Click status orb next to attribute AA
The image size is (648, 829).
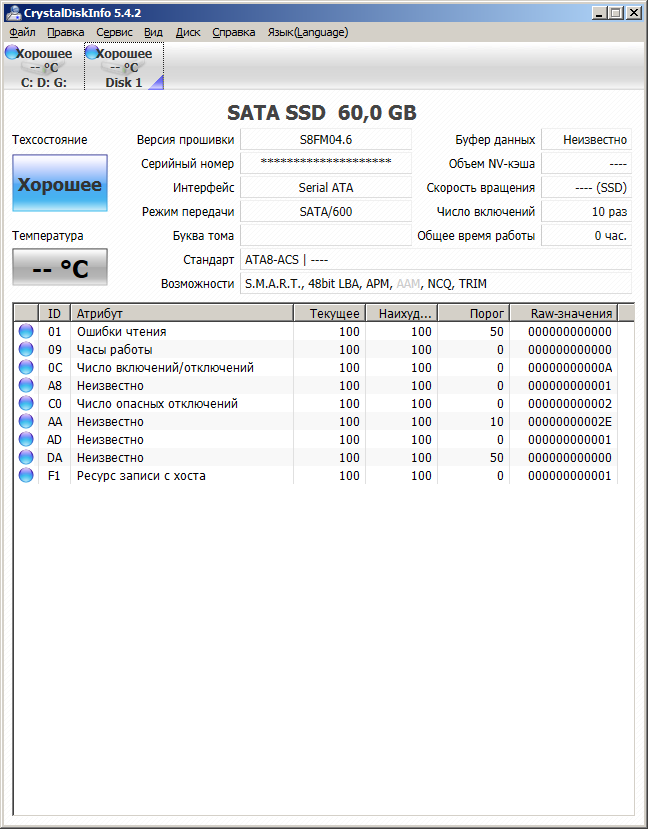coord(26,422)
